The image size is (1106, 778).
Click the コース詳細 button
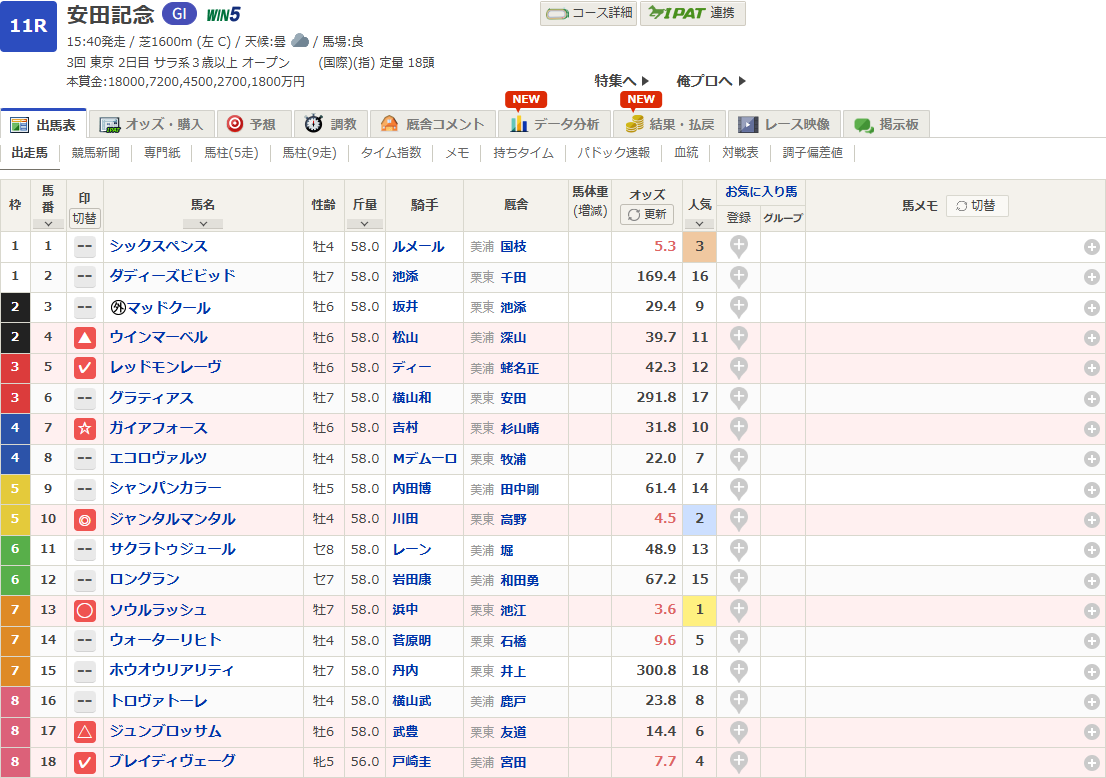[x=588, y=13]
